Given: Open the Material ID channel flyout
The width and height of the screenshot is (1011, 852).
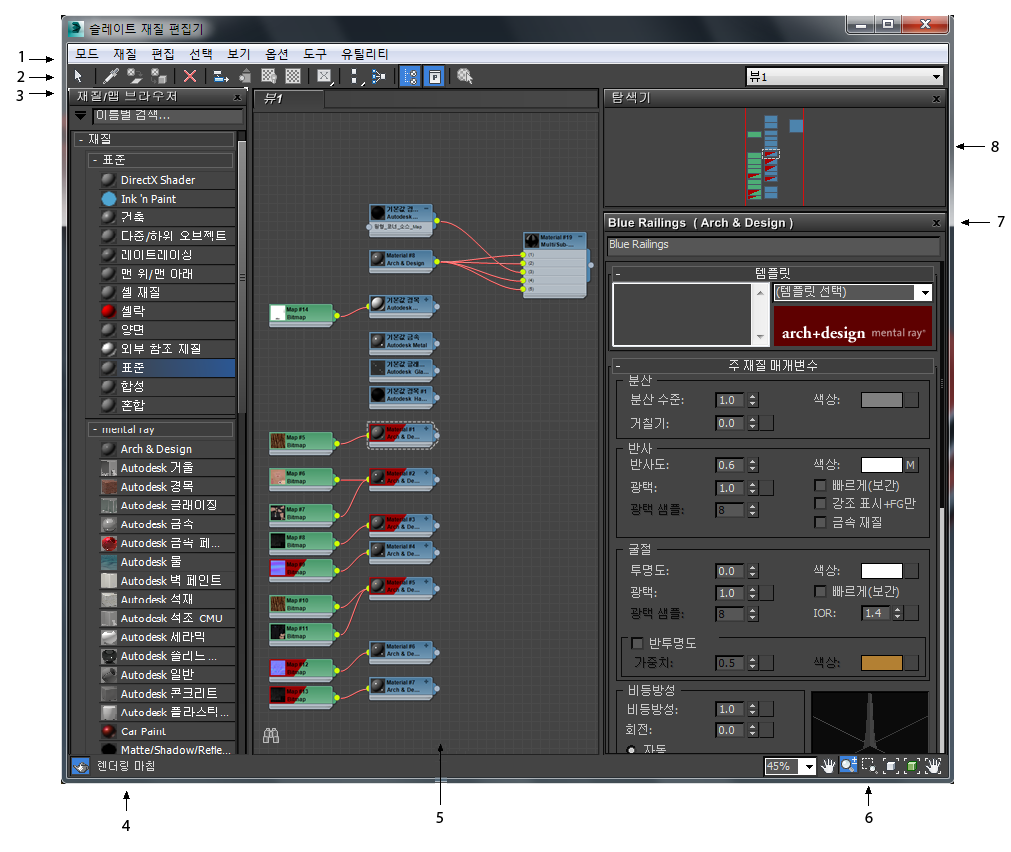Looking at the screenshot, I should (324, 76).
